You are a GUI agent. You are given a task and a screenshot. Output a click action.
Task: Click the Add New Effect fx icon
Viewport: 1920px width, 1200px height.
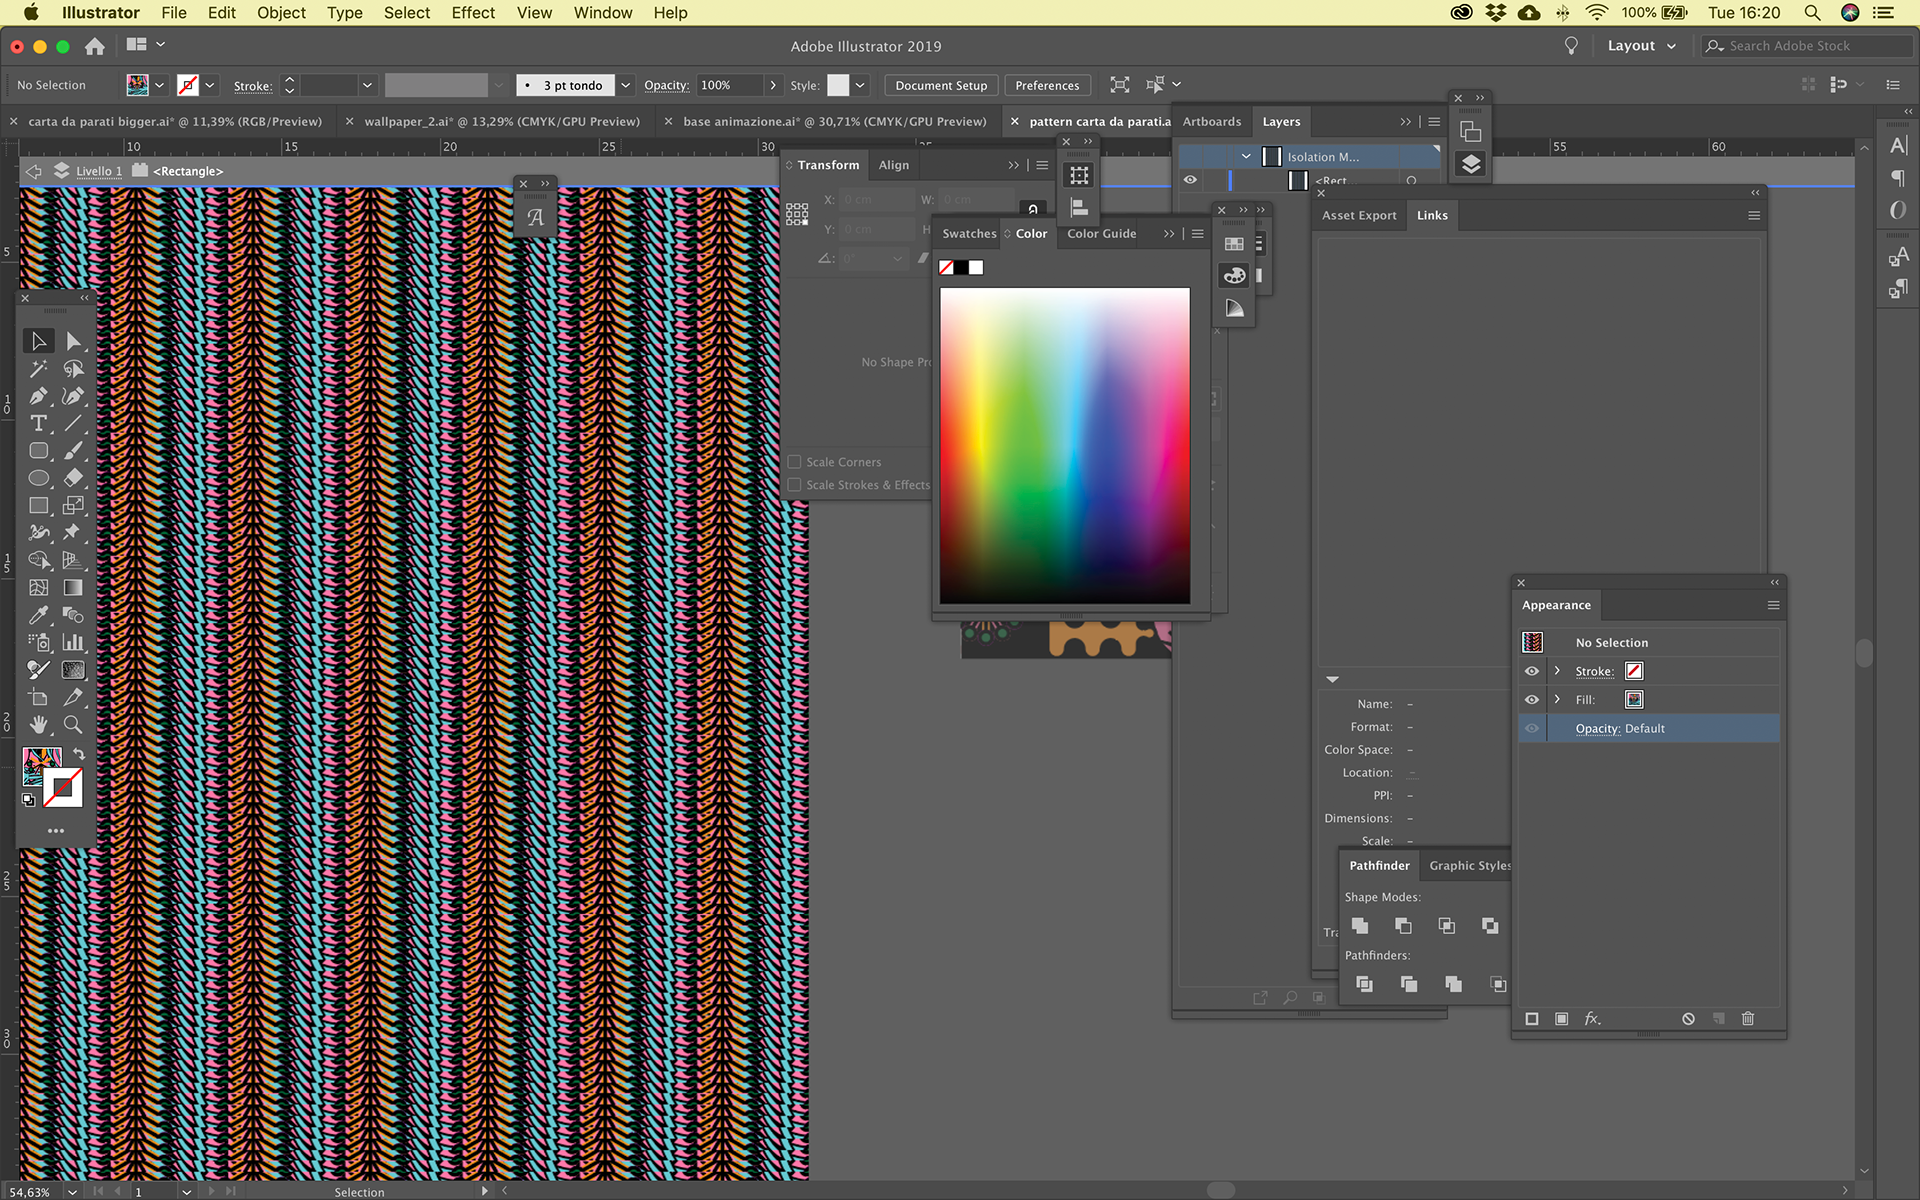1592,1019
